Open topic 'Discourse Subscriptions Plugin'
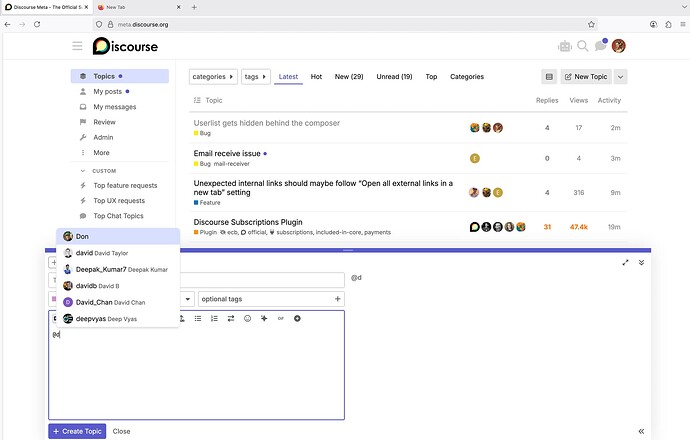Image resolution: width=690 pixels, height=440 pixels. (248, 222)
